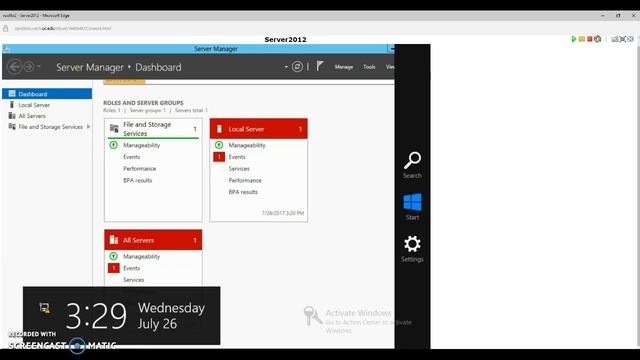Click Services in the All Servers tile

(133, 280)
